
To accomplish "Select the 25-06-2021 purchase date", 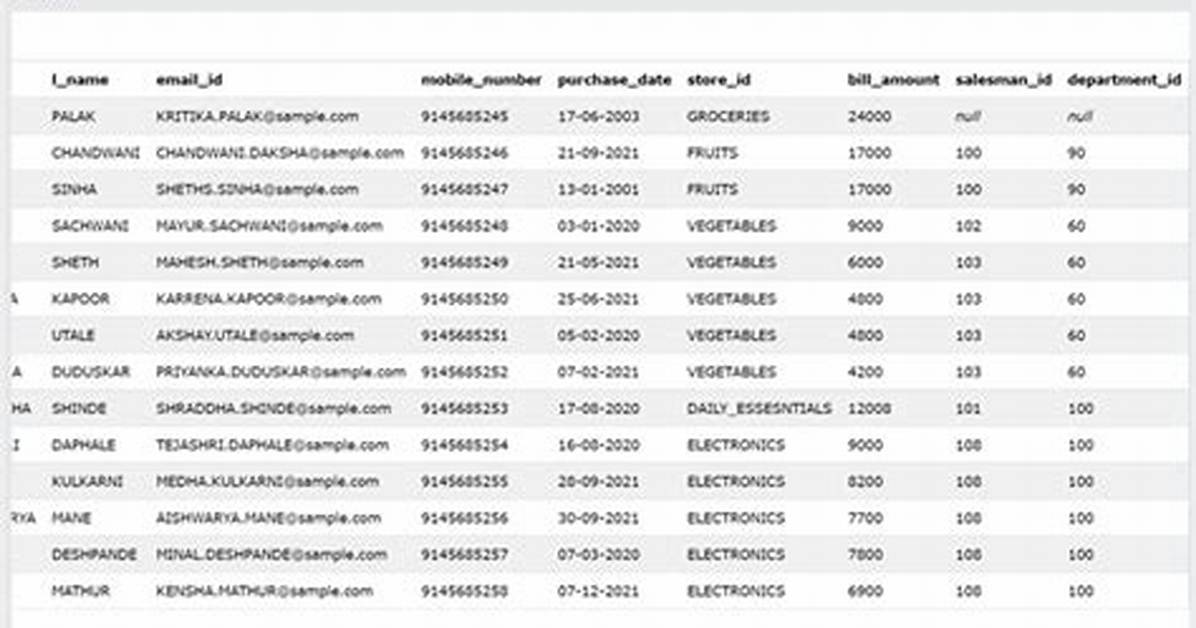I will click(x=598, y=299).
